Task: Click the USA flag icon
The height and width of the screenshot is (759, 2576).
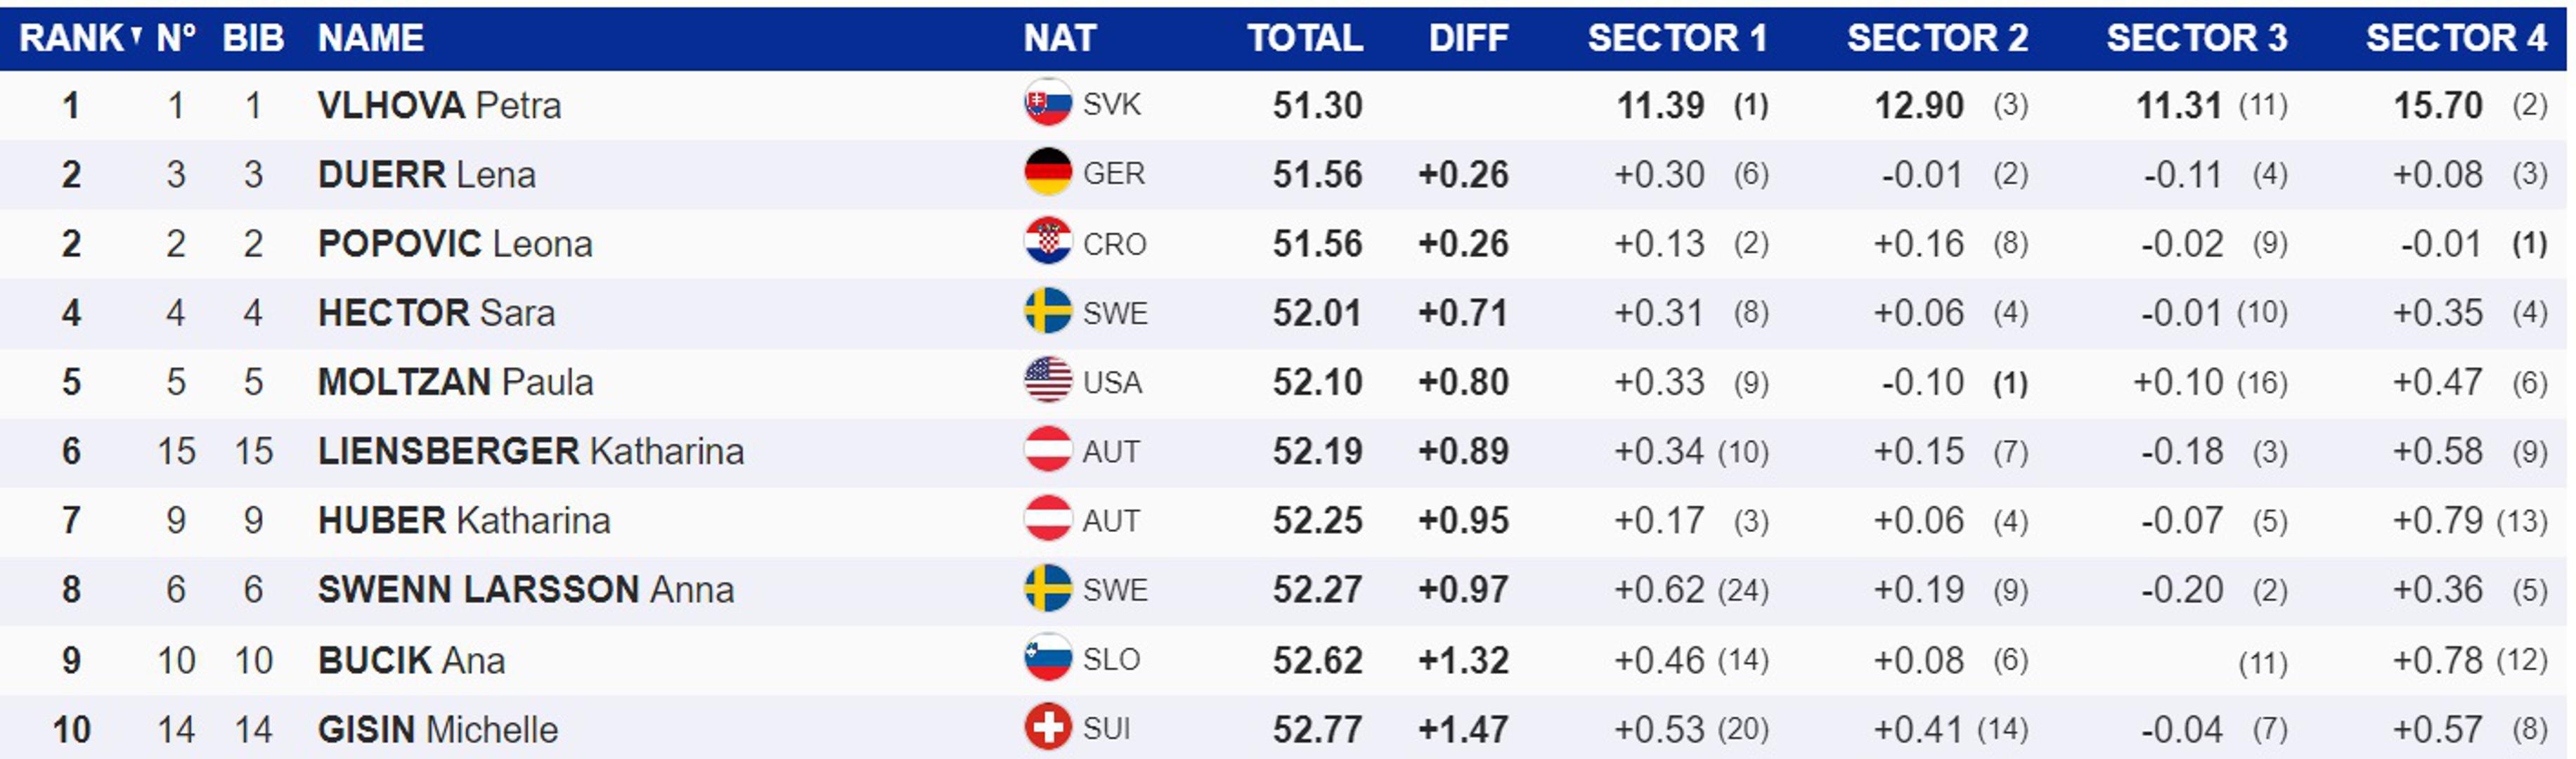Action: (x=1047, y=382)
